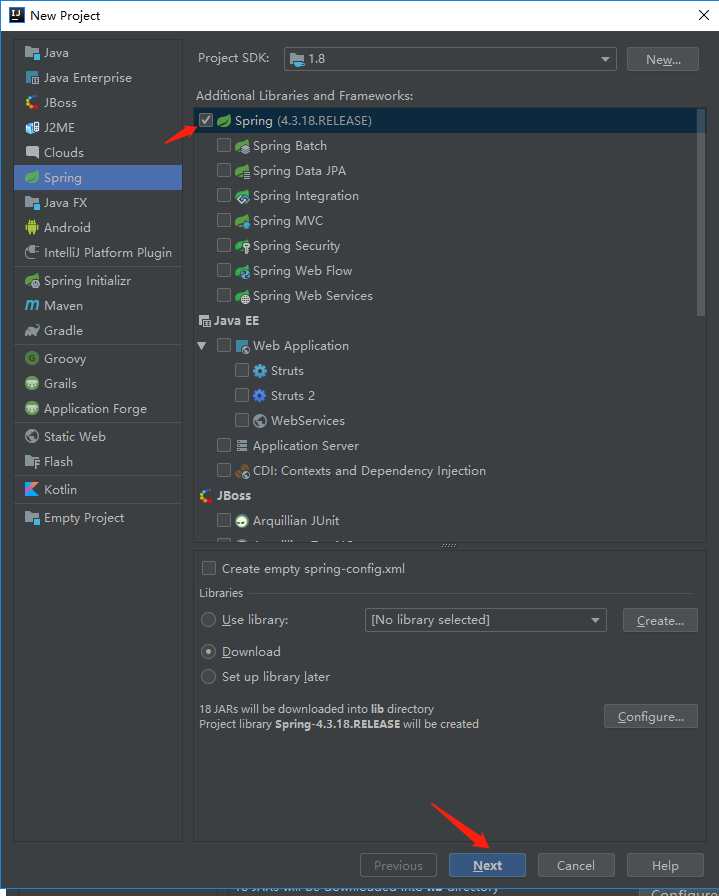This screenshot has width=719, height=896.
Task: Tick Create empty spring-config.xml checkbox
Action: pyautogui.click(x=209, y=568)
